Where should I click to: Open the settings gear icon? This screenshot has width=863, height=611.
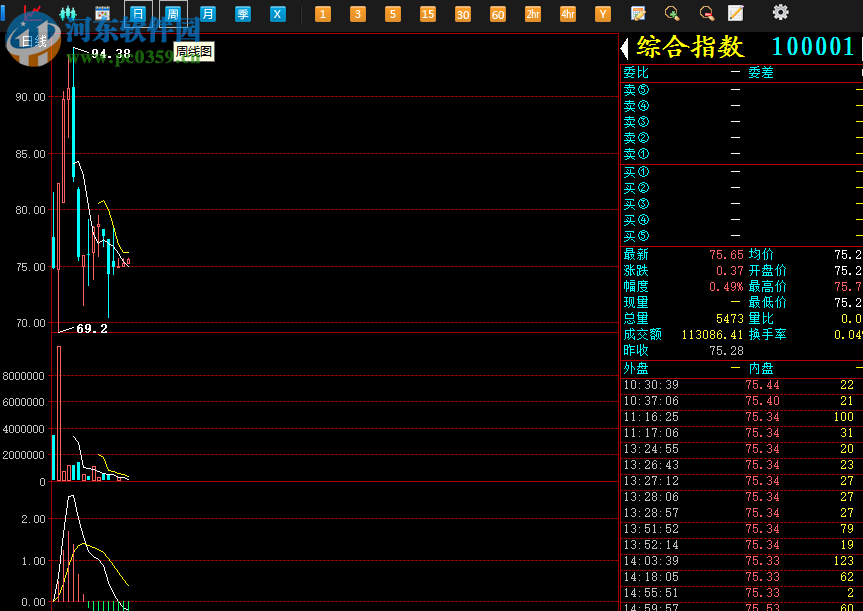[x=781, y=13]
